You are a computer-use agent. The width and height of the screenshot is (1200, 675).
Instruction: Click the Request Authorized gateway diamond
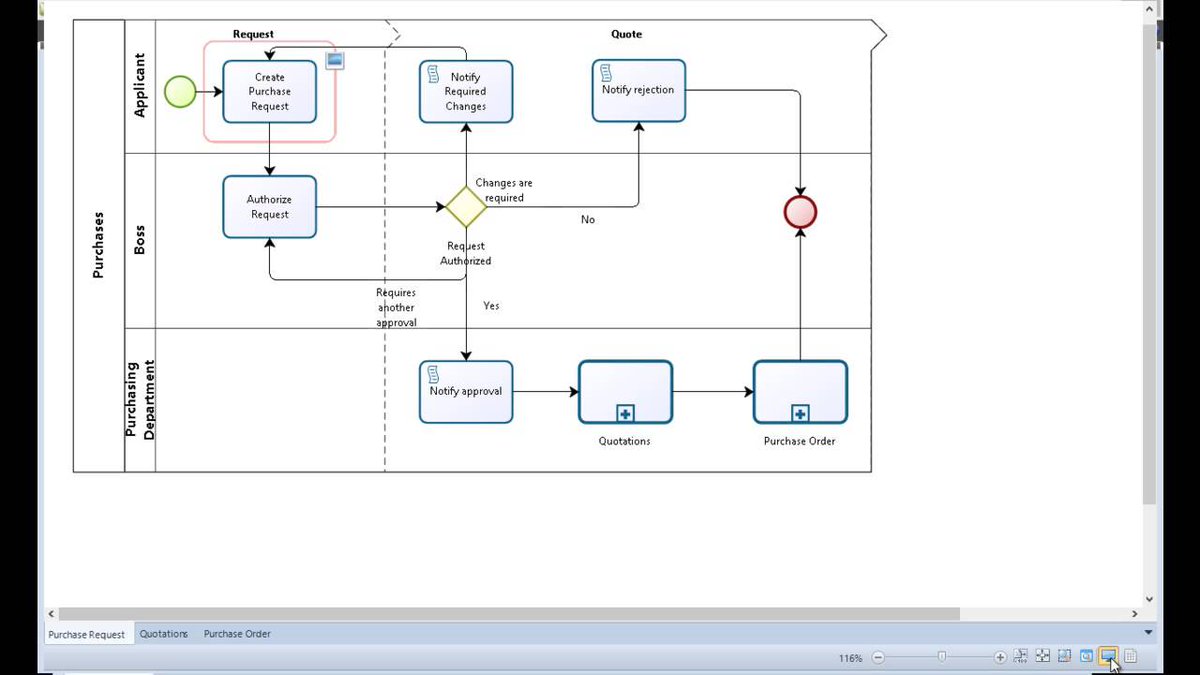coord(466,207)
